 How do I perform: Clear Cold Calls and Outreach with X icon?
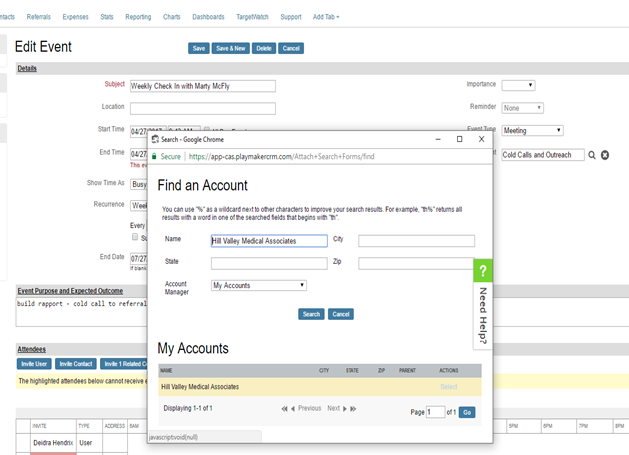tap(605, 155)
